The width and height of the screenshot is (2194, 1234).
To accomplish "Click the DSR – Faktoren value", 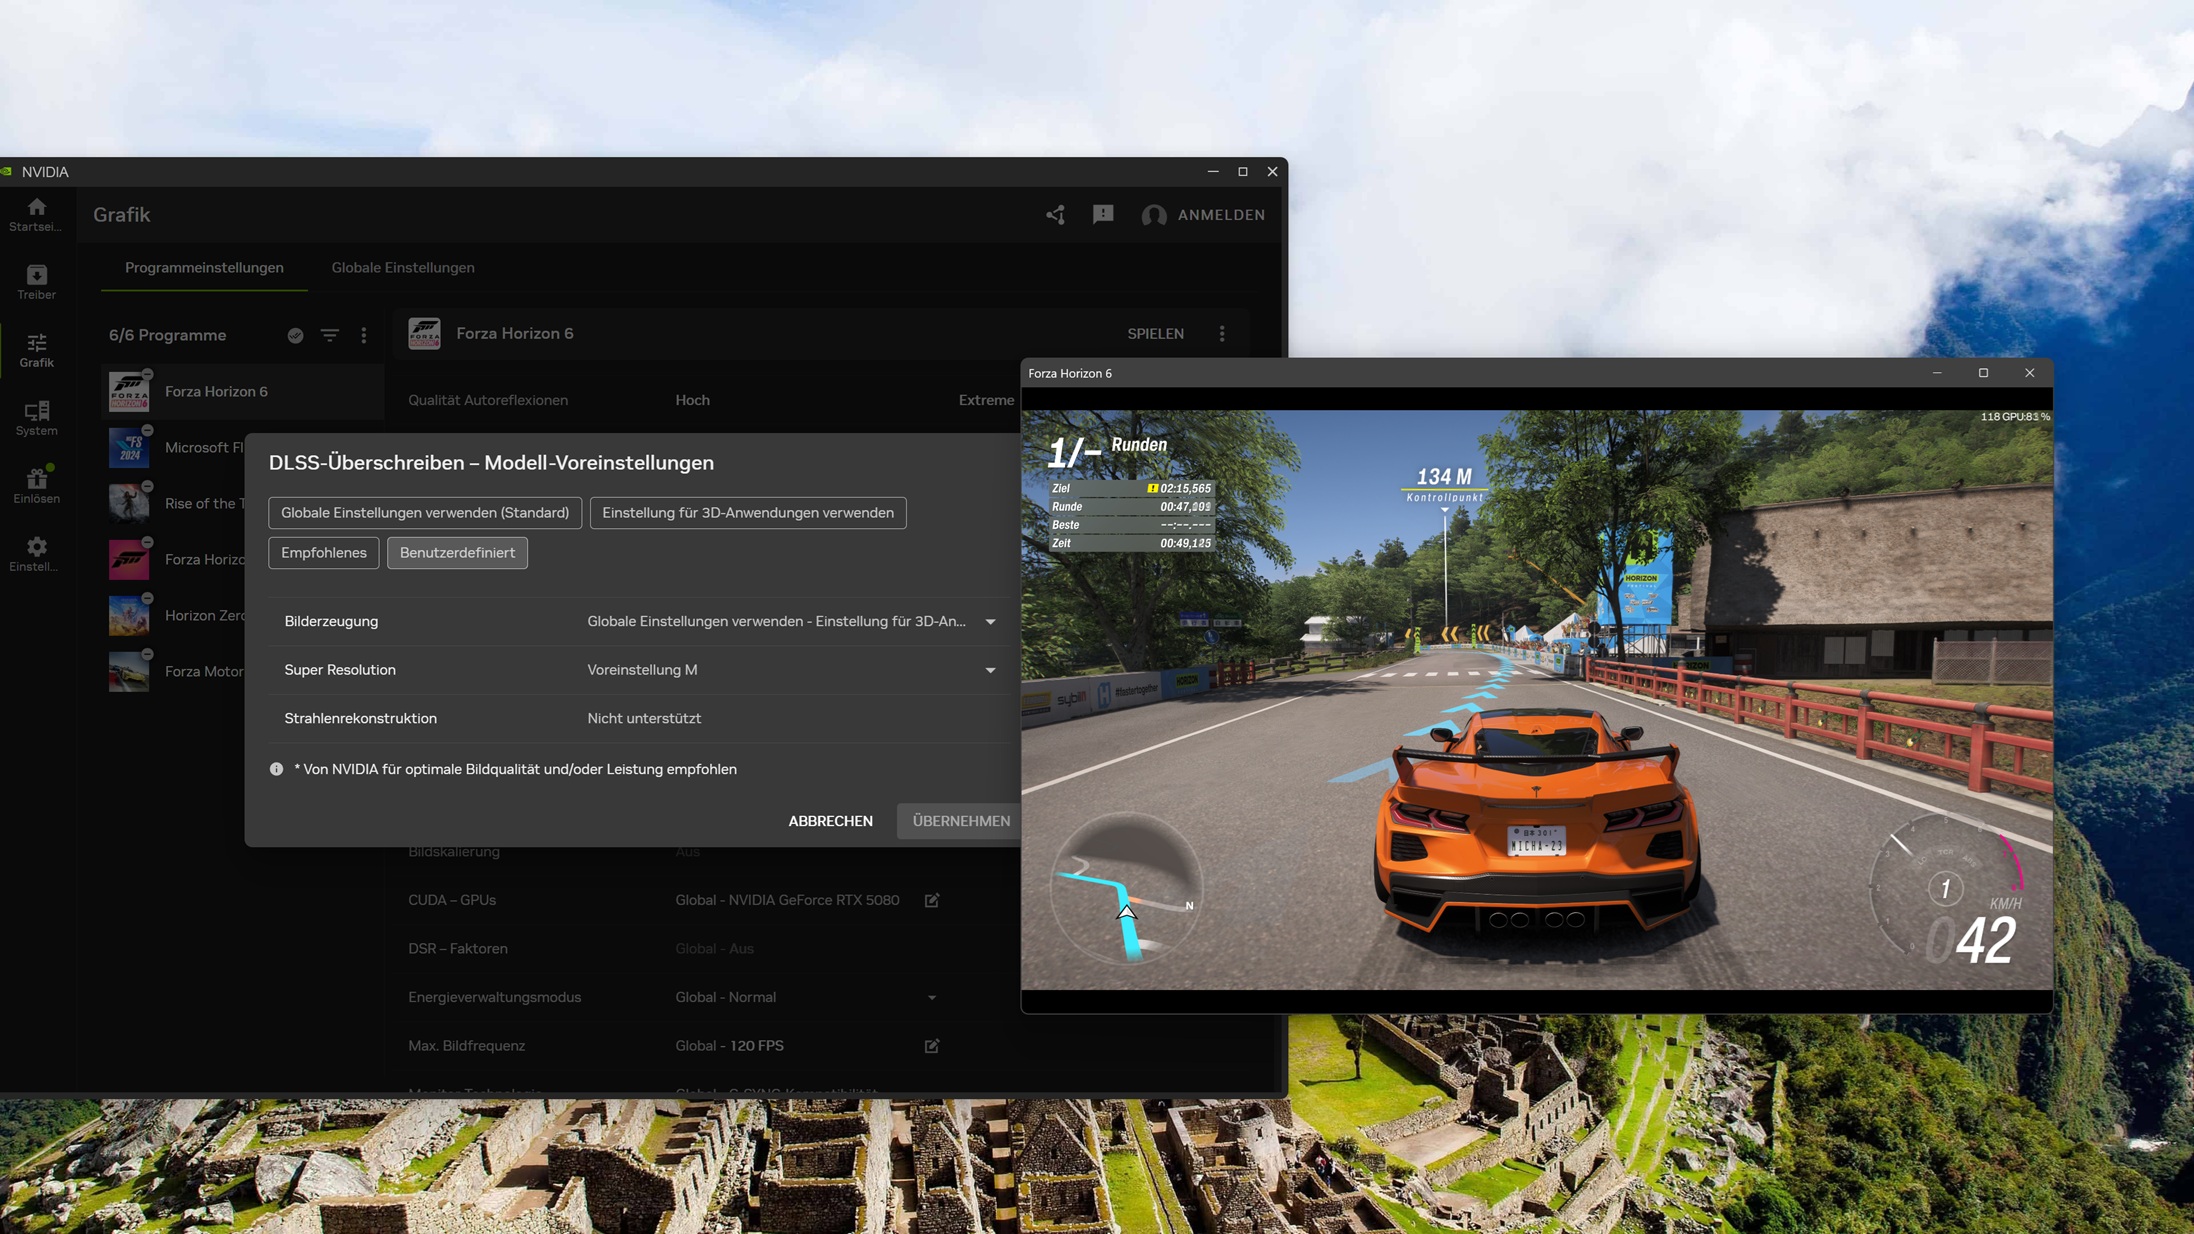I will (x=714, y=949).
